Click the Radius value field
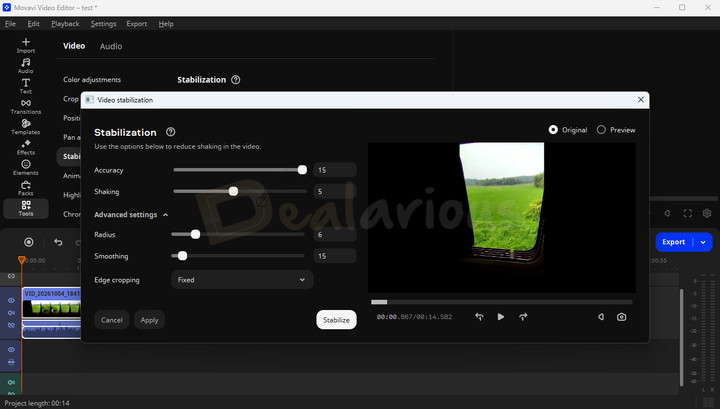Image resolution: width=720 pixels, height=409 pixels. click(335, 234)
